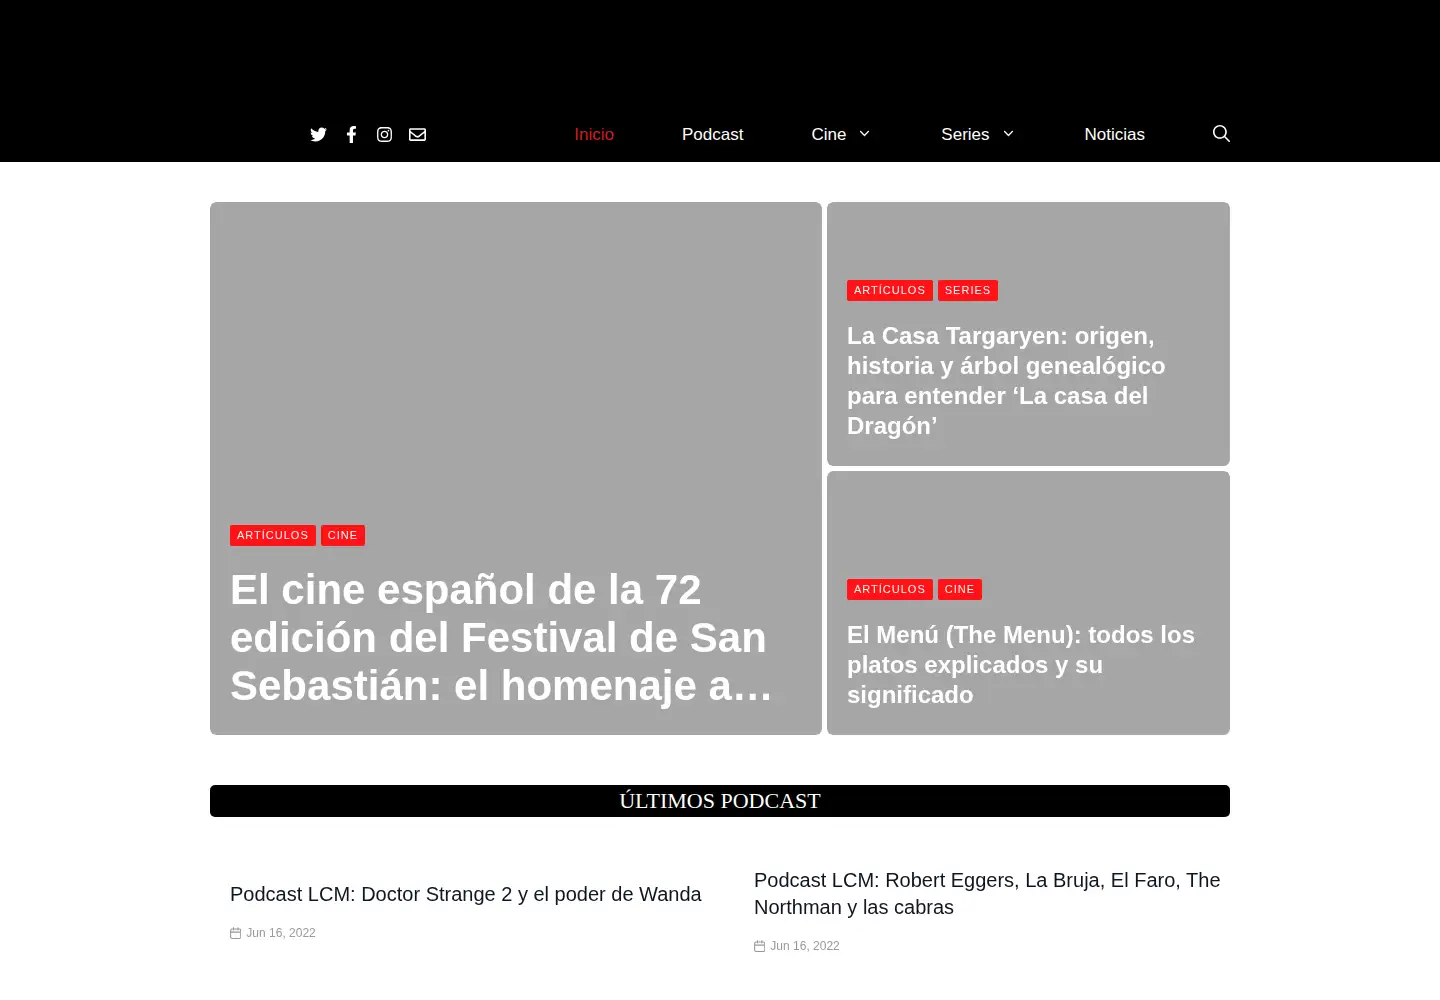Click ARTÍCULOS tag on Casa Targaryen card

click(890, 291)
